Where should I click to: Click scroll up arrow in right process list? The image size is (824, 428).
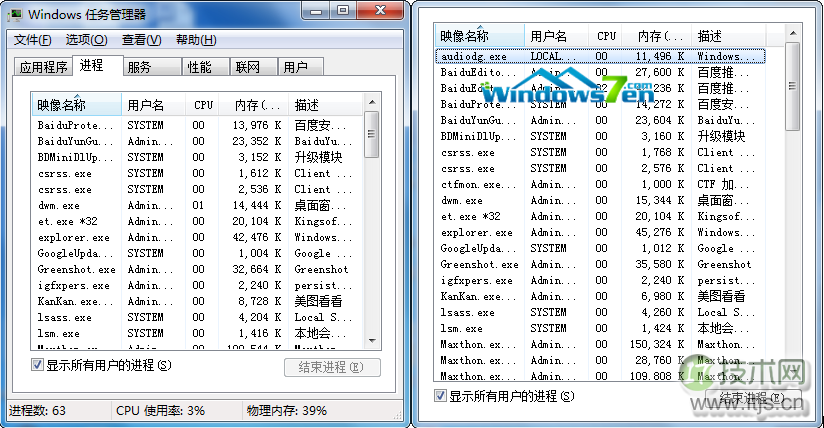[x=793, y=33]
